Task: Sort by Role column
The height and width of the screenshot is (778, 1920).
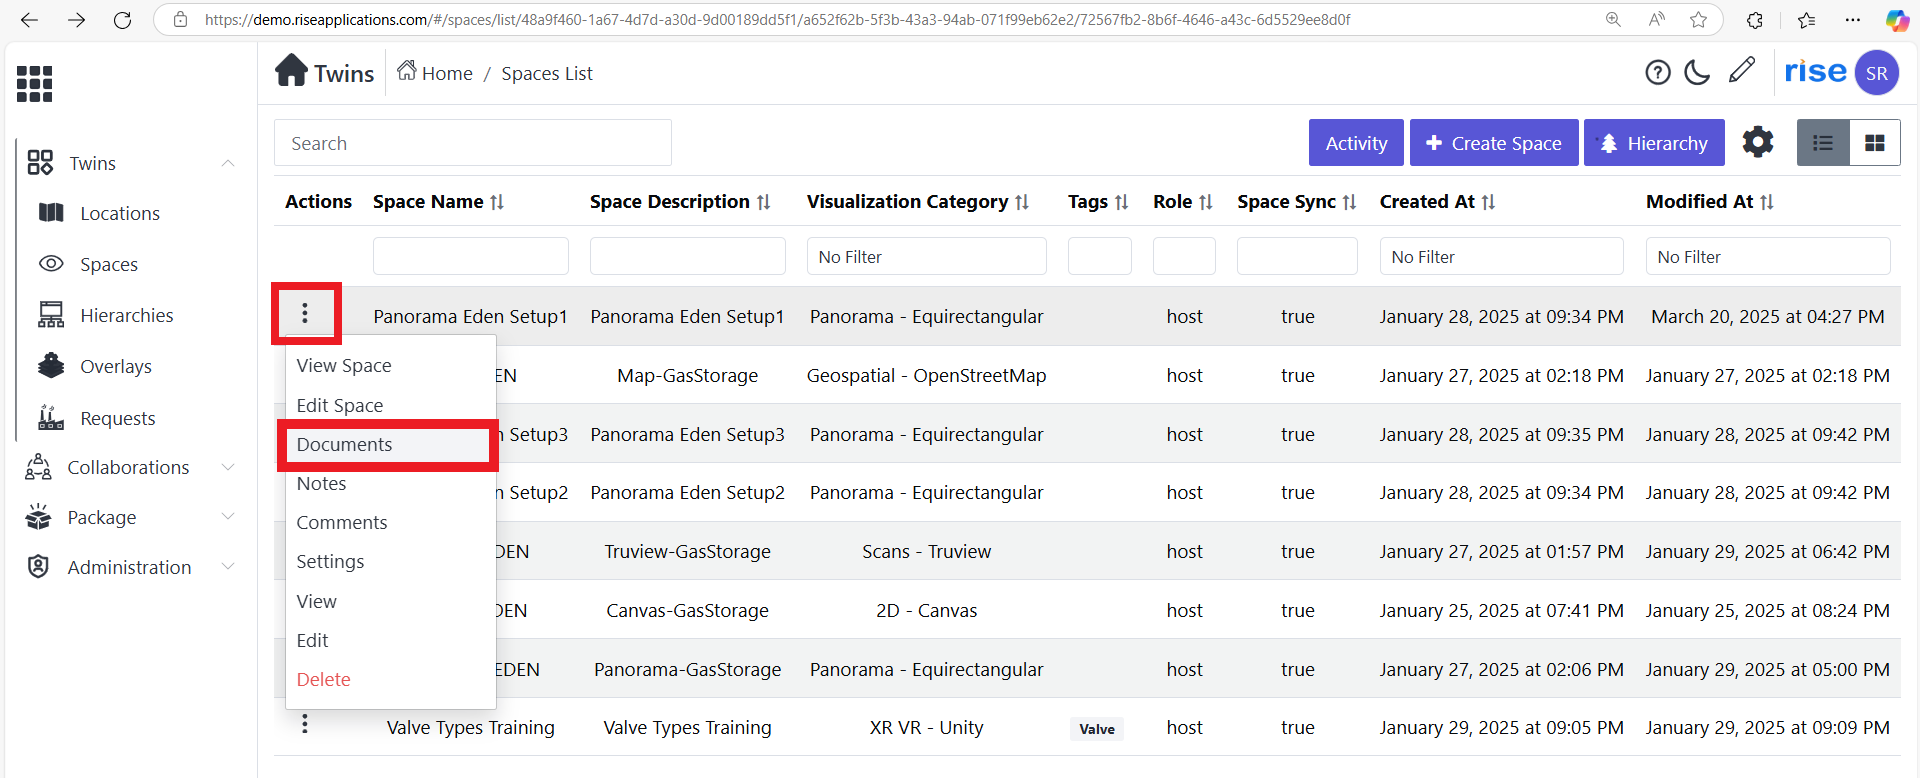Action: pyautogui.click(x=1206, y=202)
